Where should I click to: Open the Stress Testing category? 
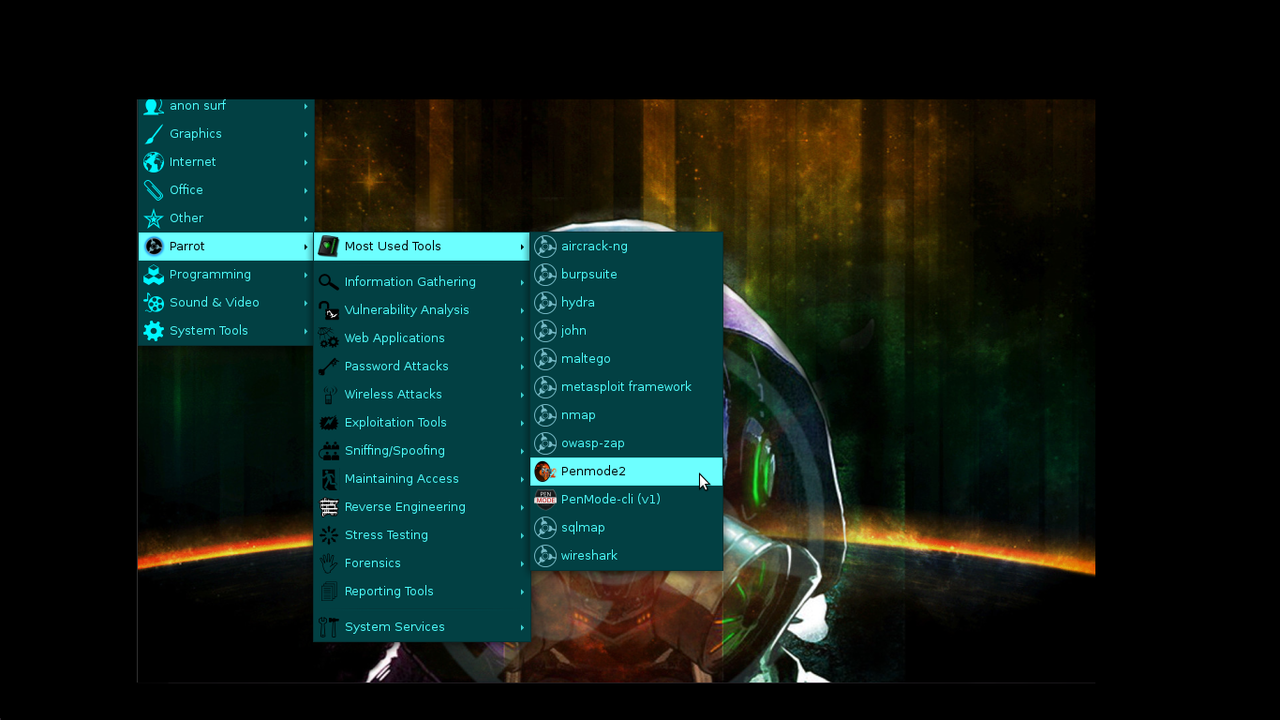pos(422,535)
